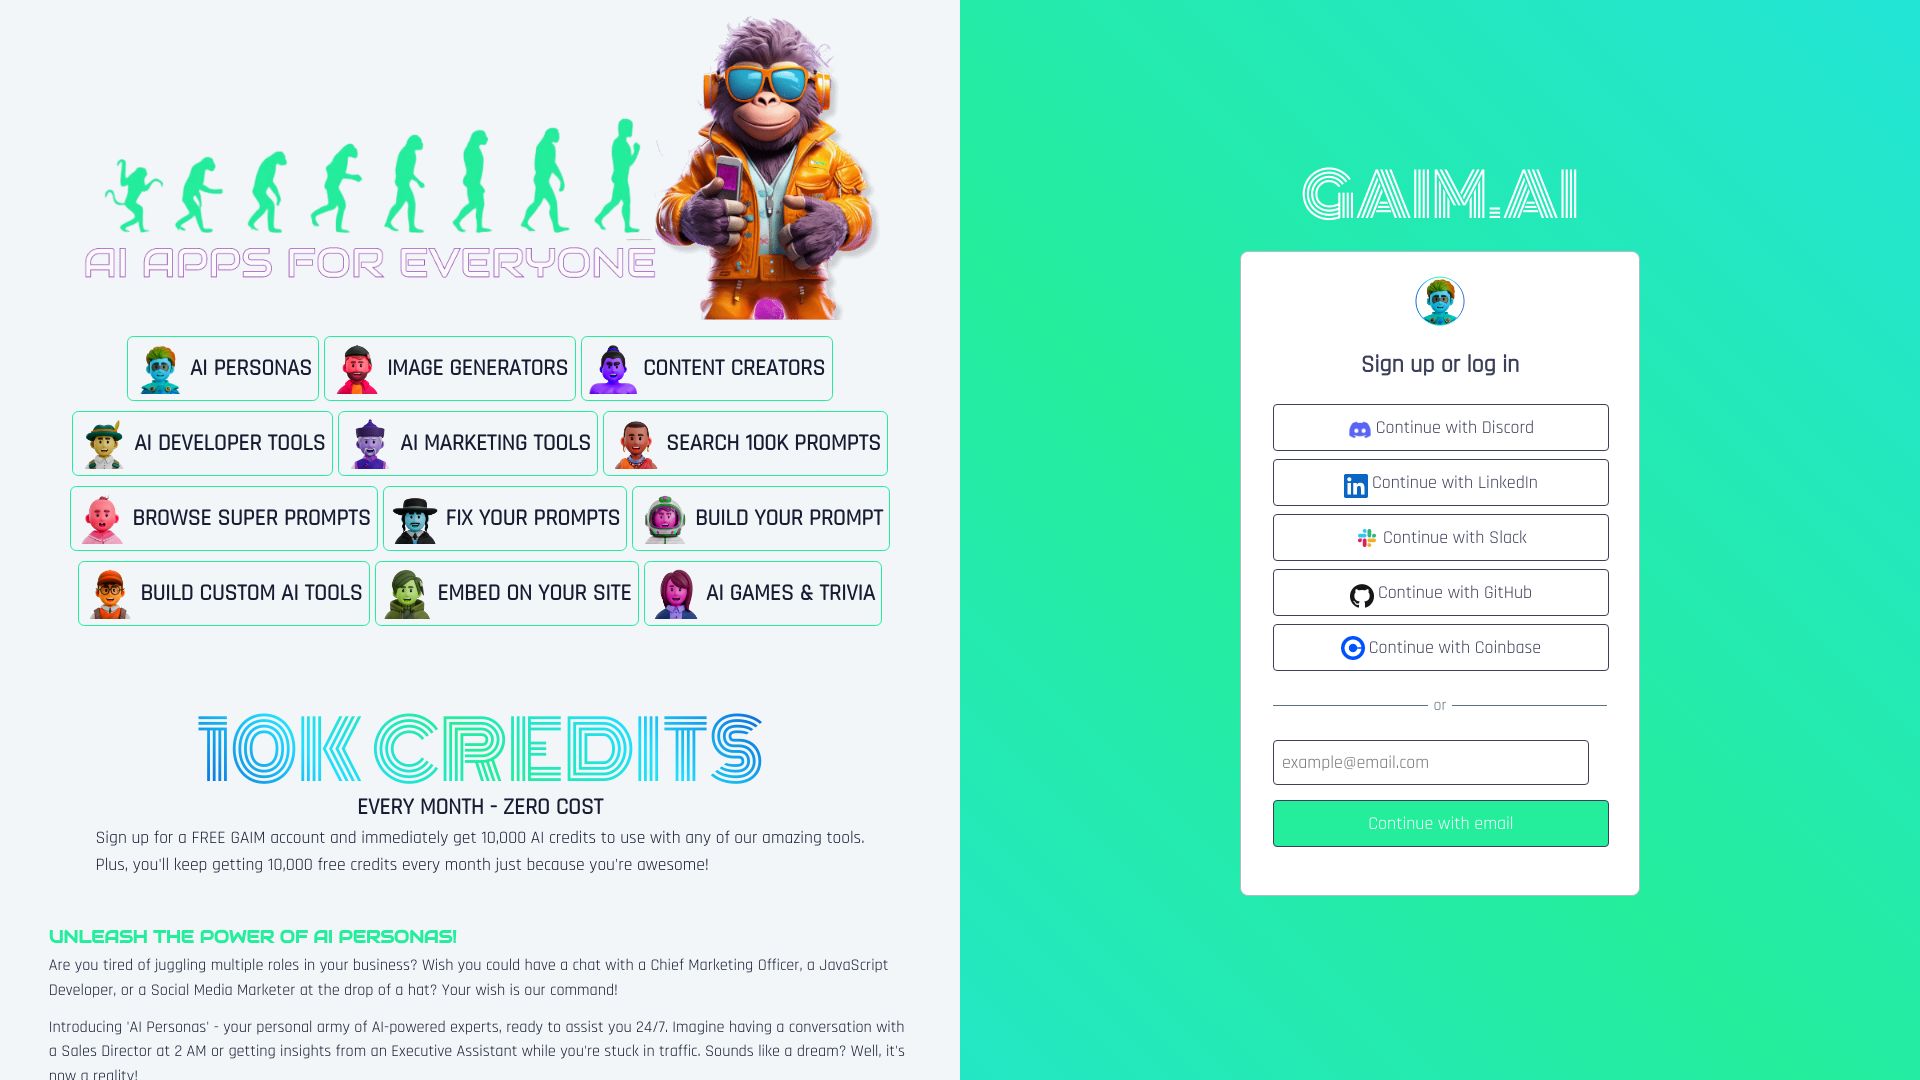Expand Build Your Prompt section
The width and height of the screenshot is (1920, 1080).
[x=761, y=517]
